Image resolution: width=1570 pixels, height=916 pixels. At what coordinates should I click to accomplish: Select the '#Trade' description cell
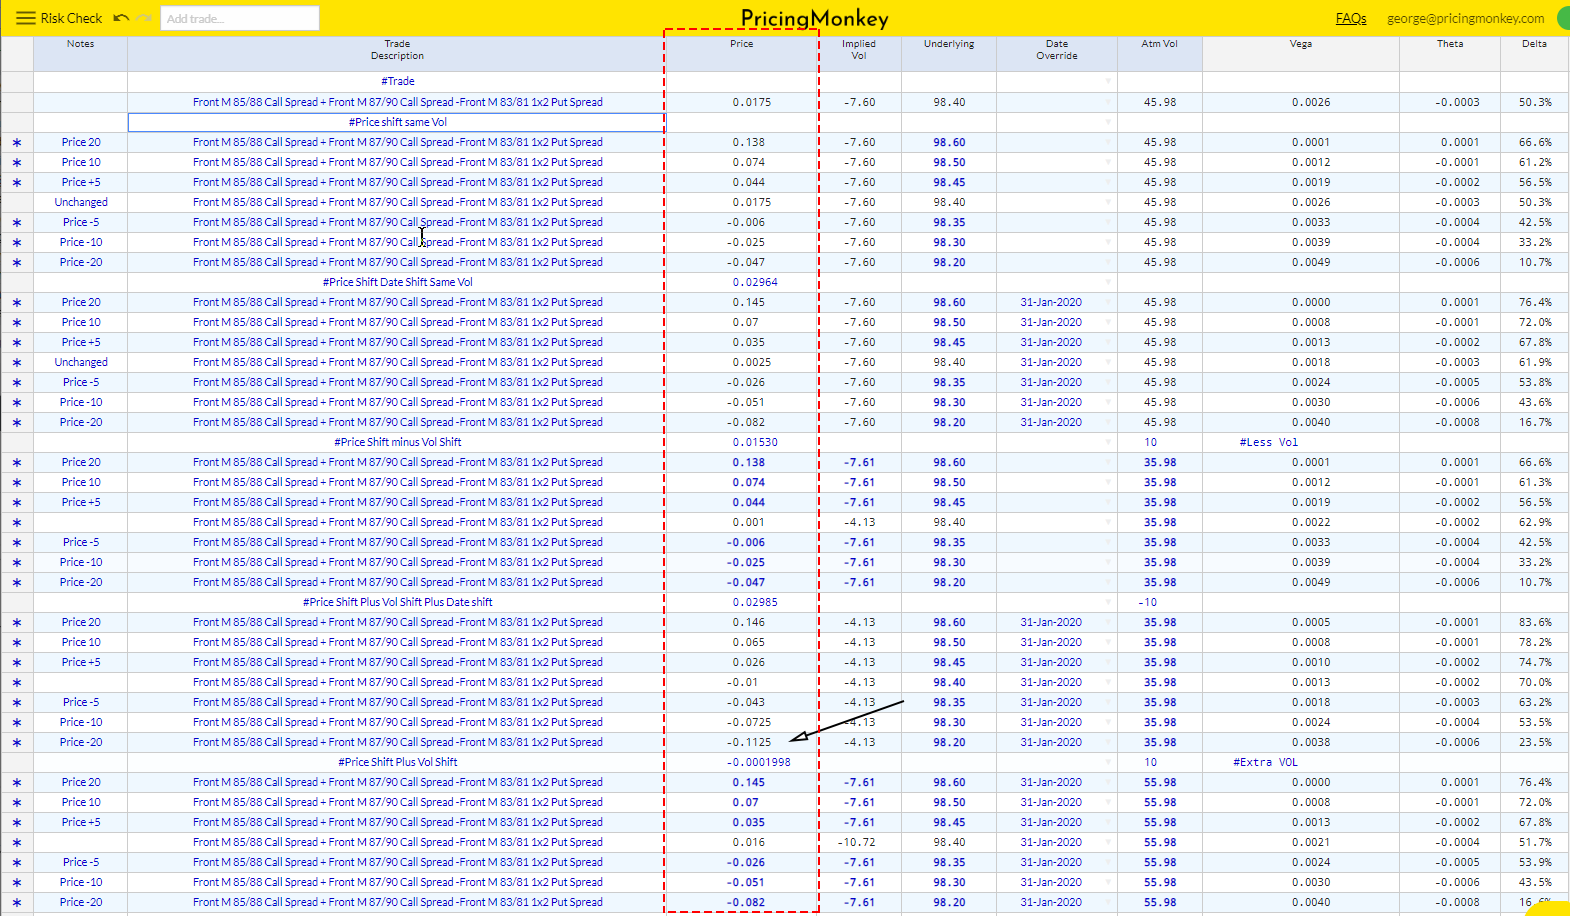pyautogui.click(x=397, y=81)
